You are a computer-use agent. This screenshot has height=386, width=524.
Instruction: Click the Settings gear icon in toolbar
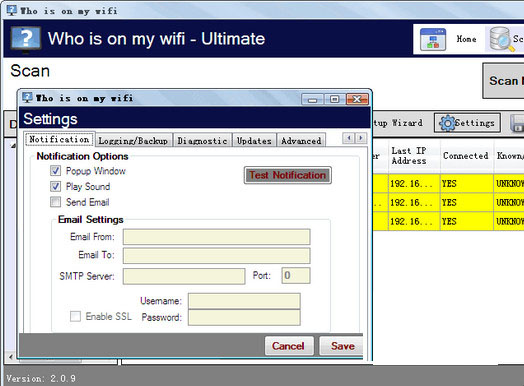(447, 123)
